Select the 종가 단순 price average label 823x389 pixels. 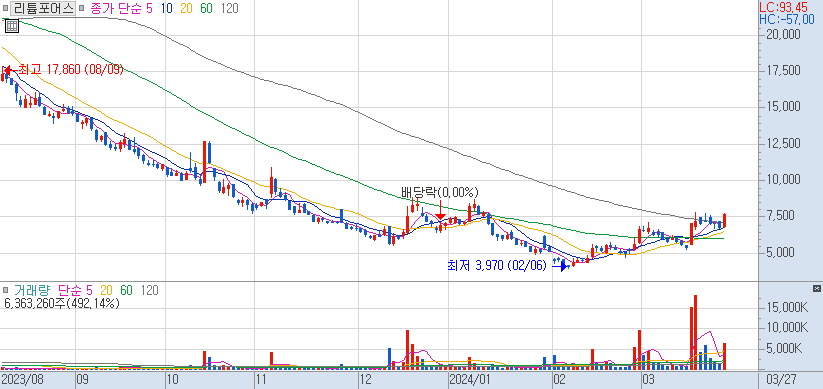116,8
